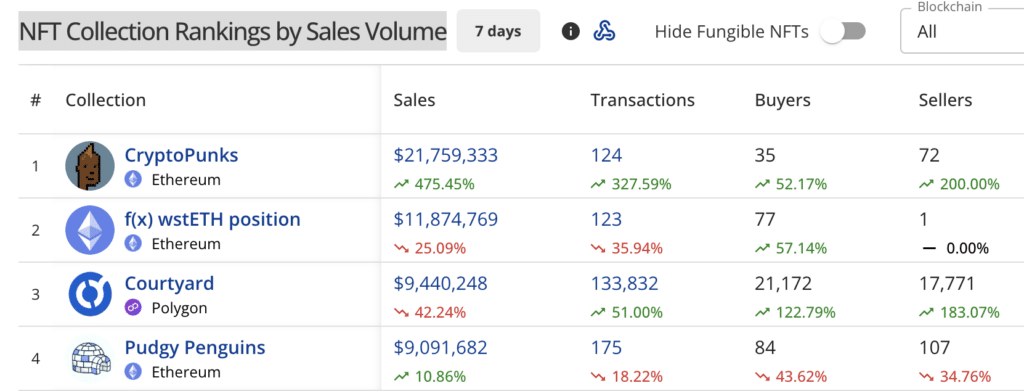The height and width of the screenshot is (391, 1024).
Task: Click Courtyard's $9,440,248 sales figure
Action: [x=440, y=283]
